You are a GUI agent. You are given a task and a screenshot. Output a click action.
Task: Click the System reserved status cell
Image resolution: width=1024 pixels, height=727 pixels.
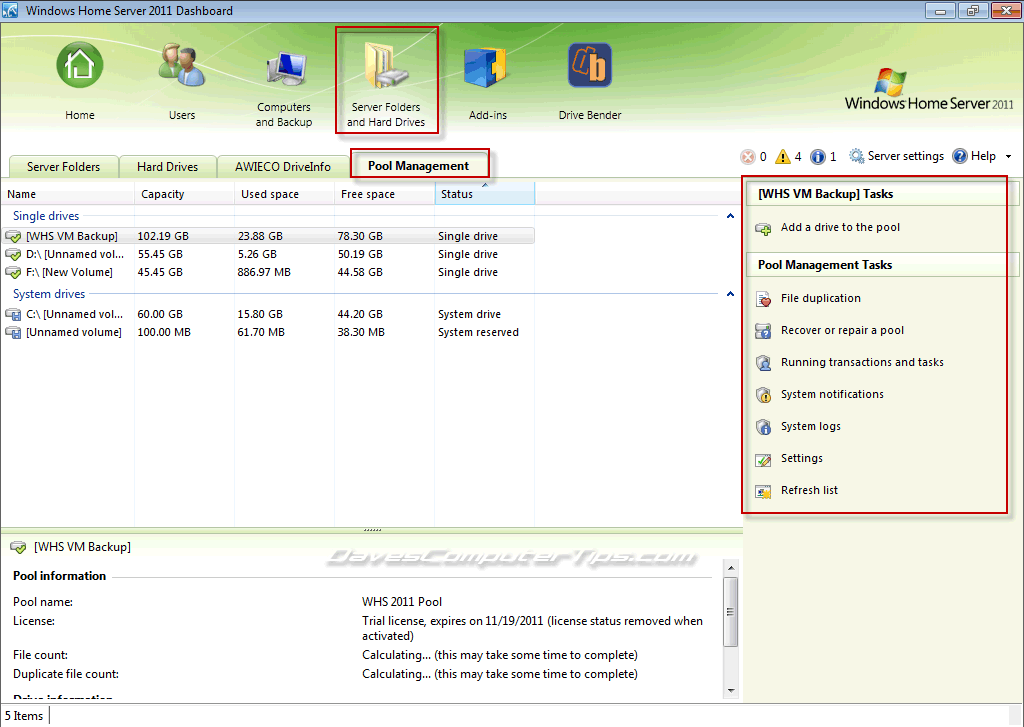[478, 332]
